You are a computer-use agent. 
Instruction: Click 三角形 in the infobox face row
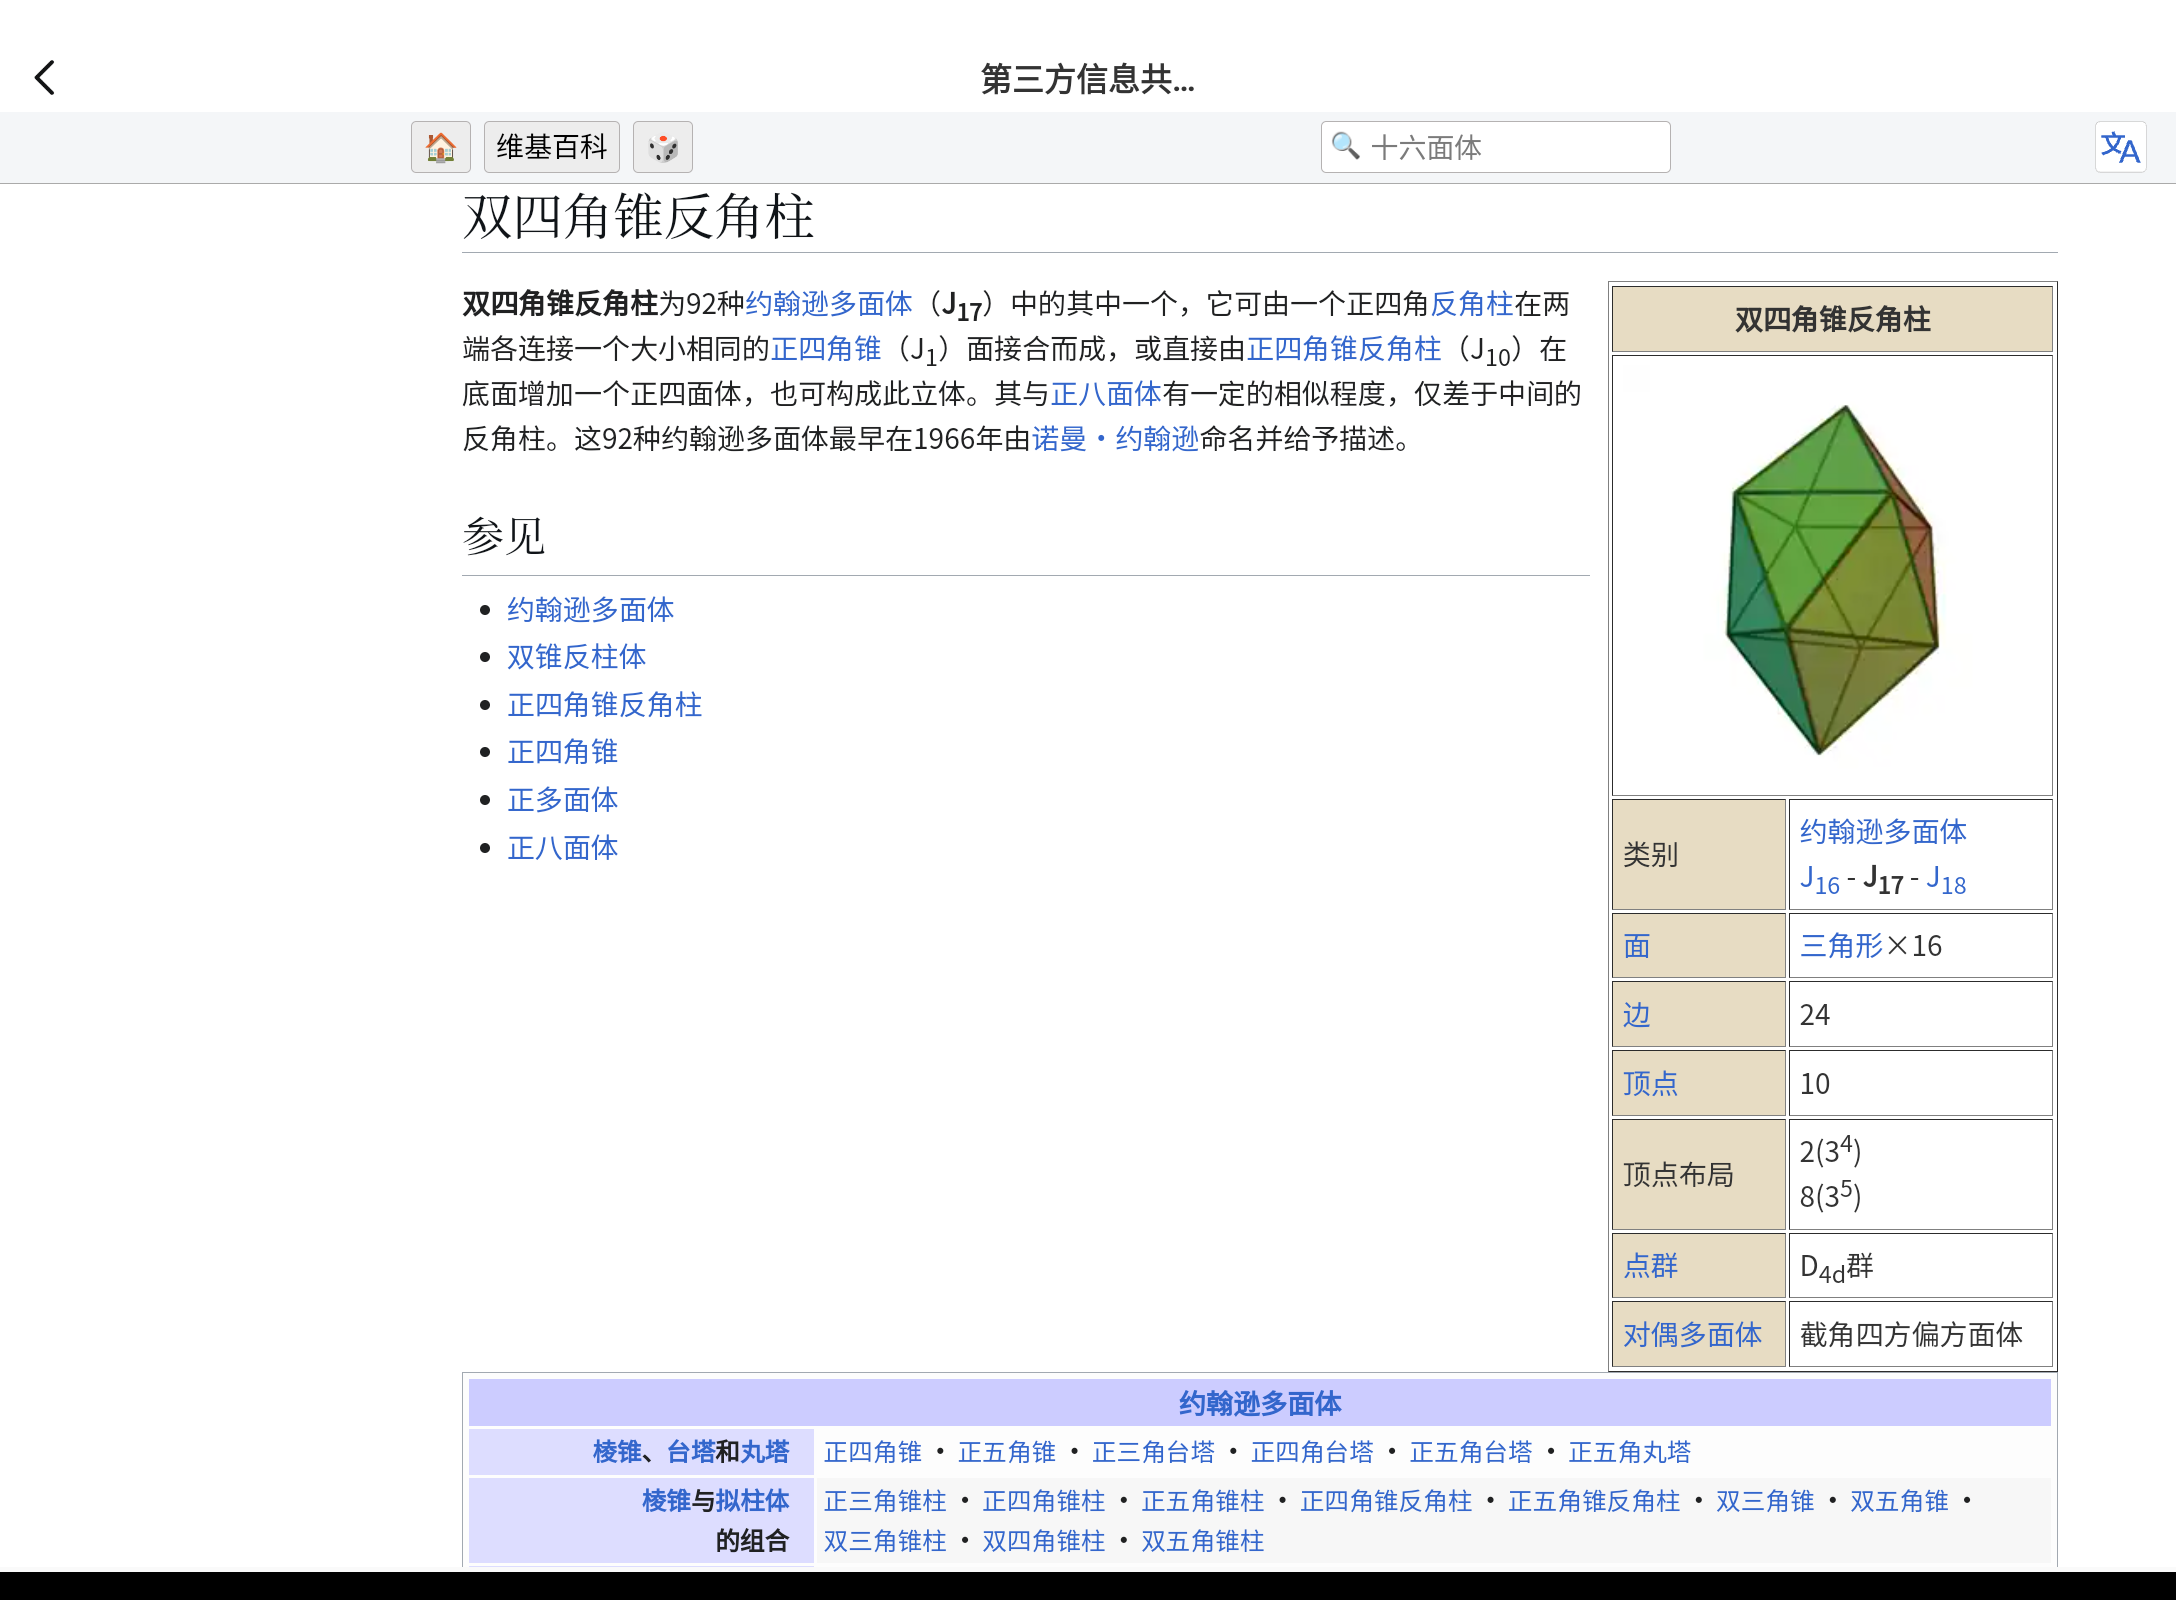coord(1841,944)
